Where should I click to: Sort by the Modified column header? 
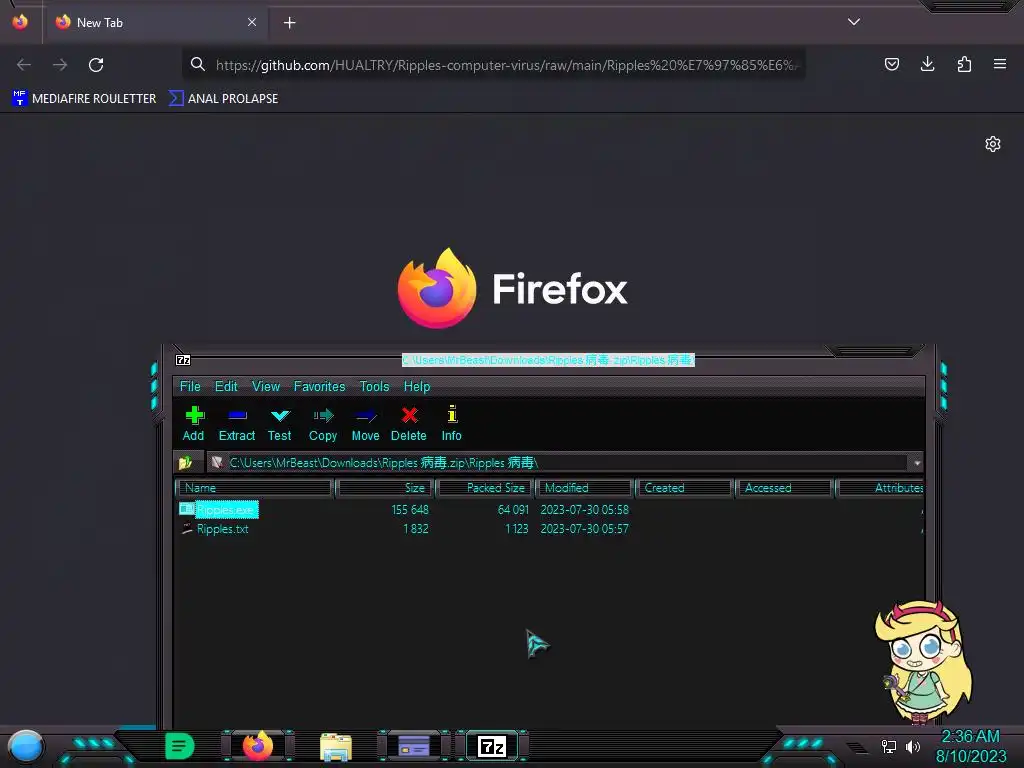[x=584, y=488]
